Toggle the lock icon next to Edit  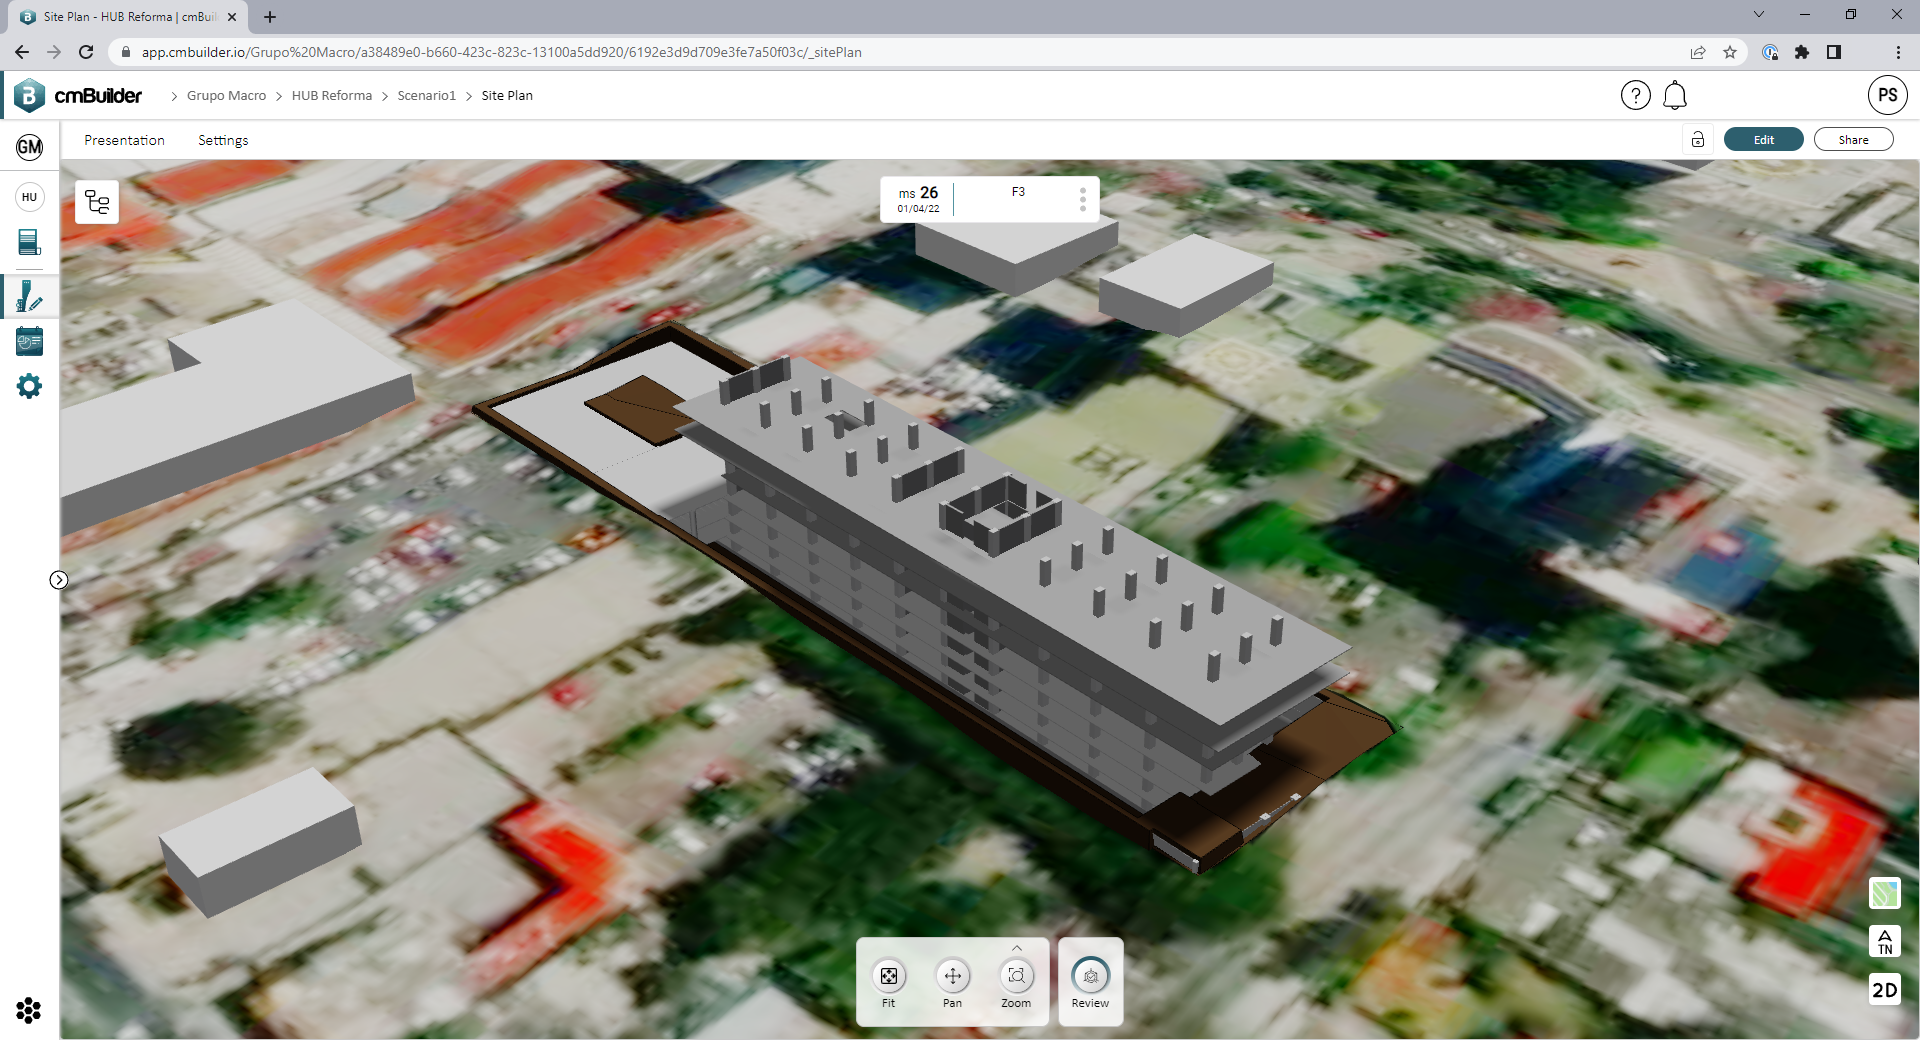point(1698,140)
